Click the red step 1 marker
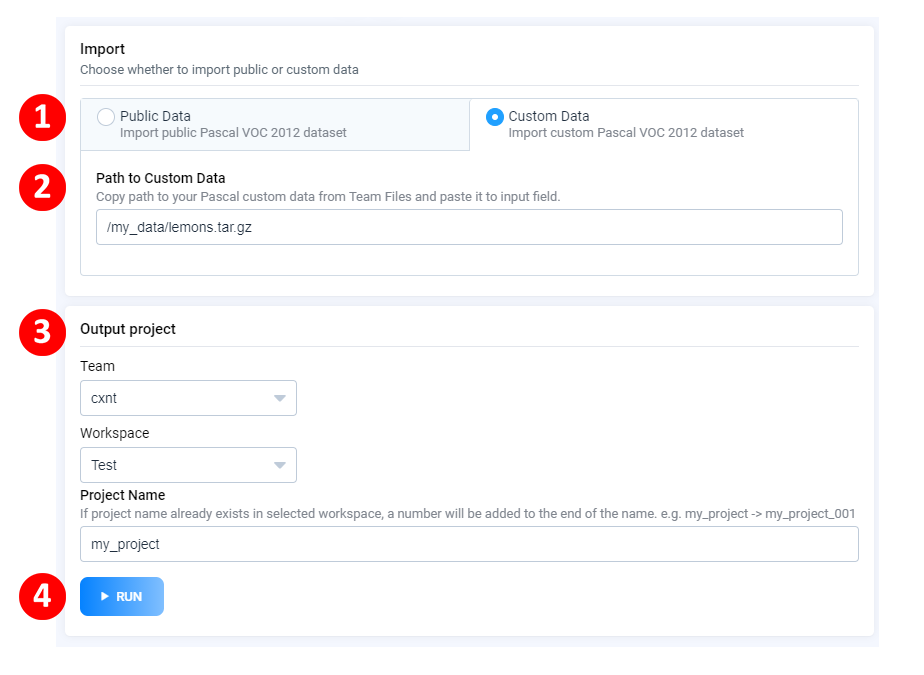 coord(42,117)
